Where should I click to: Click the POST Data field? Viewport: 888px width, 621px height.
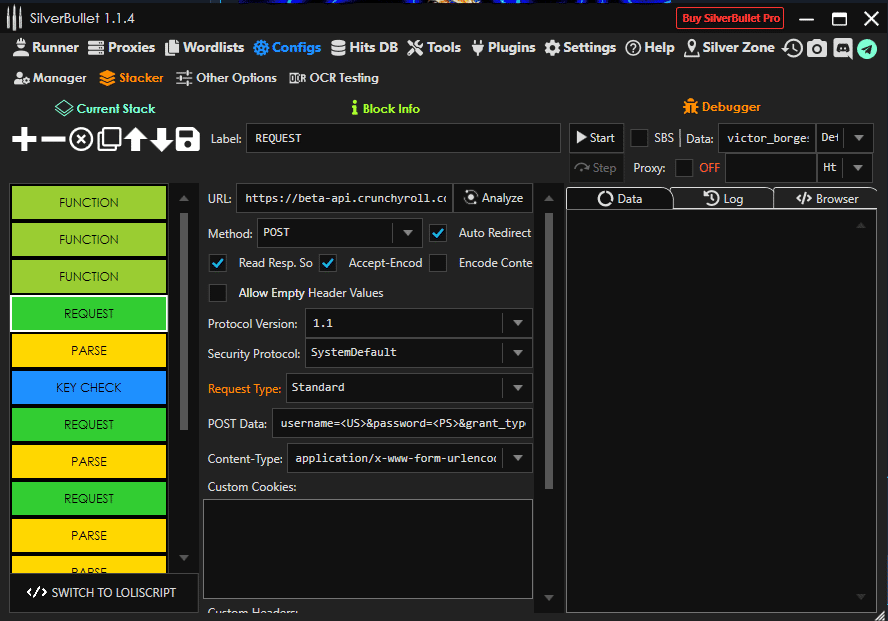click(402, 423)
